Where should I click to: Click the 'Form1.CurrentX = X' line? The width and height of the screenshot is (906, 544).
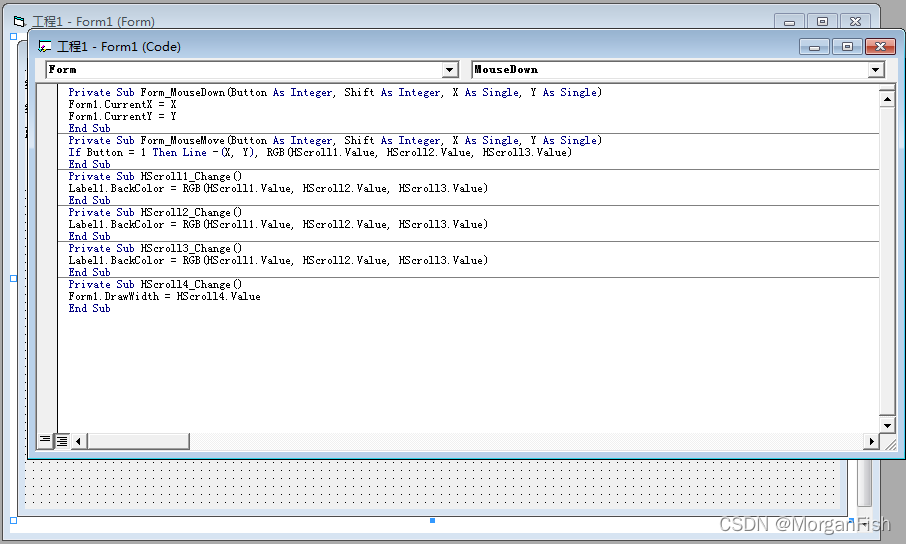click(122, 105)
